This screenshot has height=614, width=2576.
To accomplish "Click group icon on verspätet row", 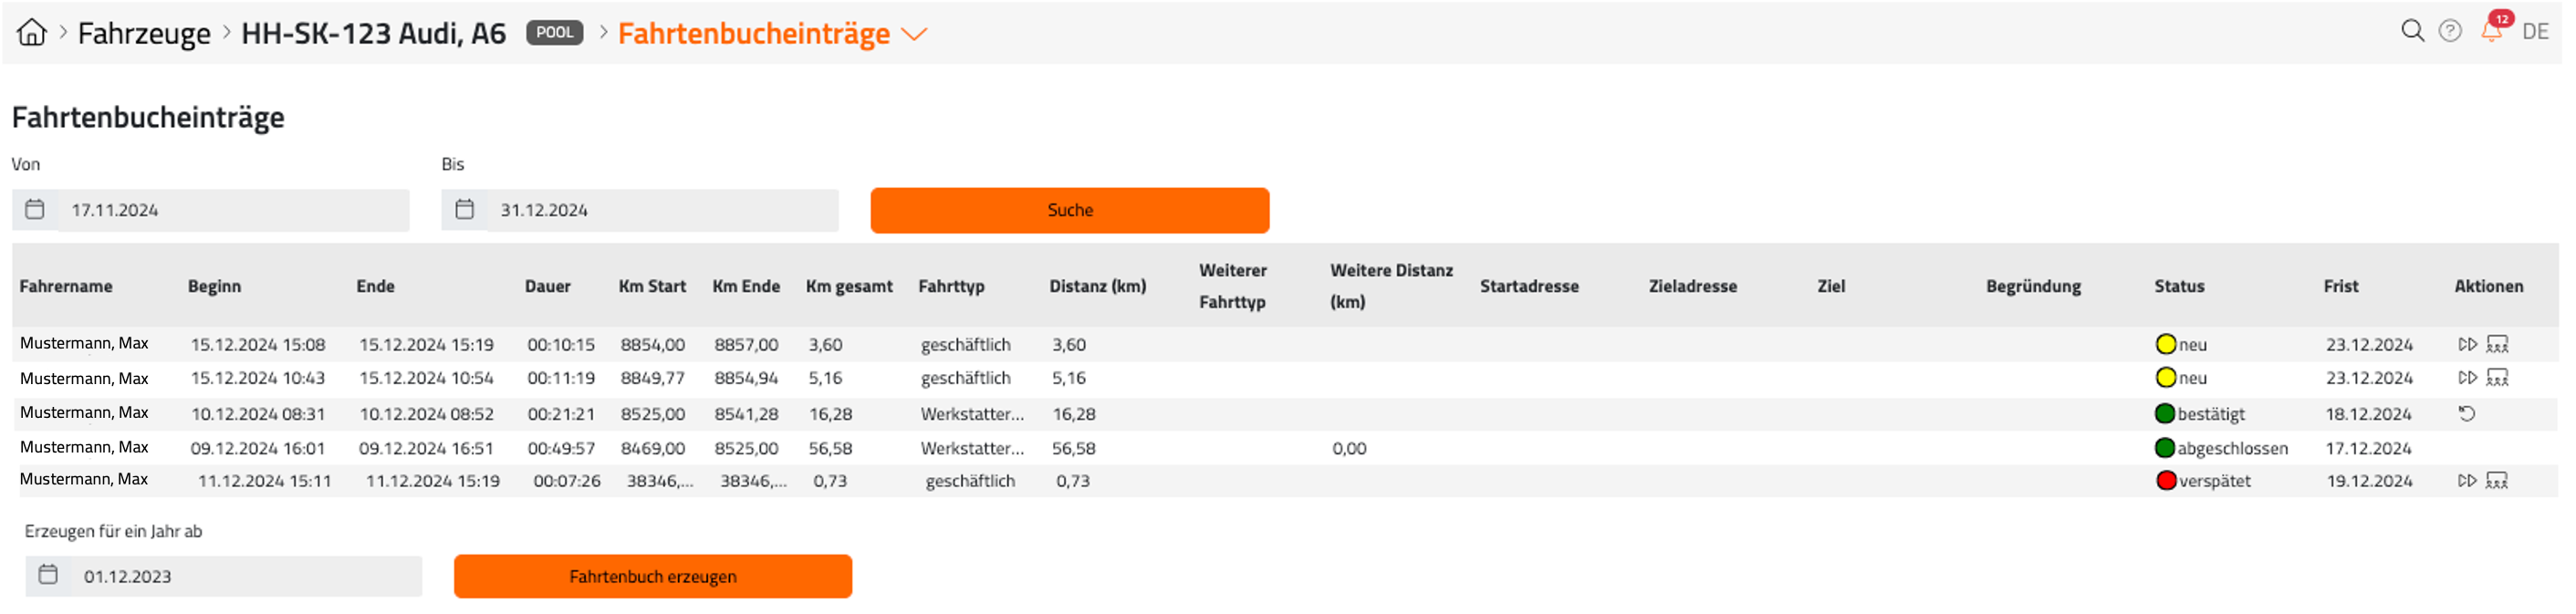I will click(2497, 481).
